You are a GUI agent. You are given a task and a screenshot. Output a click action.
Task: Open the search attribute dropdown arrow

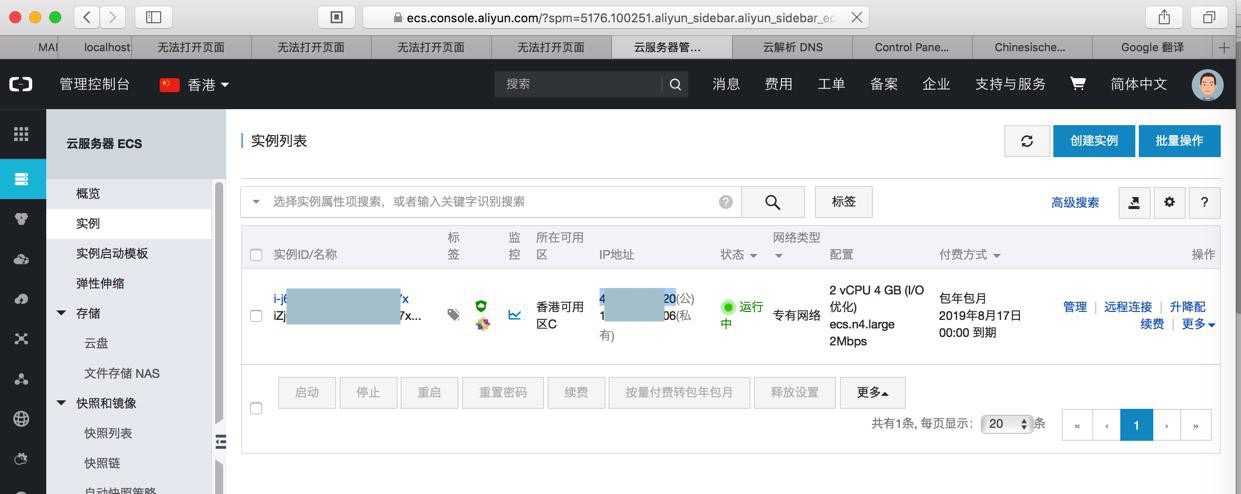coord(256,202)
